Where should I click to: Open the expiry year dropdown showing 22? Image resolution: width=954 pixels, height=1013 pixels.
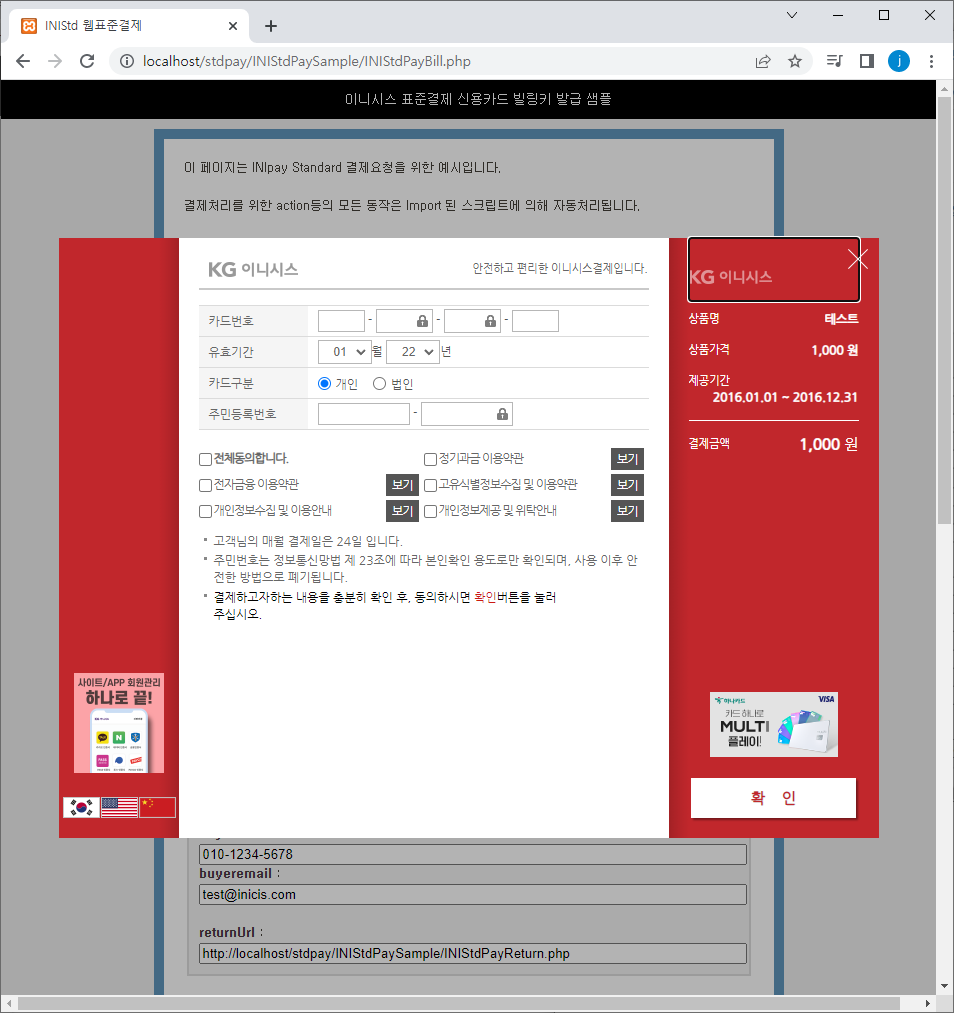coord(413,352)
